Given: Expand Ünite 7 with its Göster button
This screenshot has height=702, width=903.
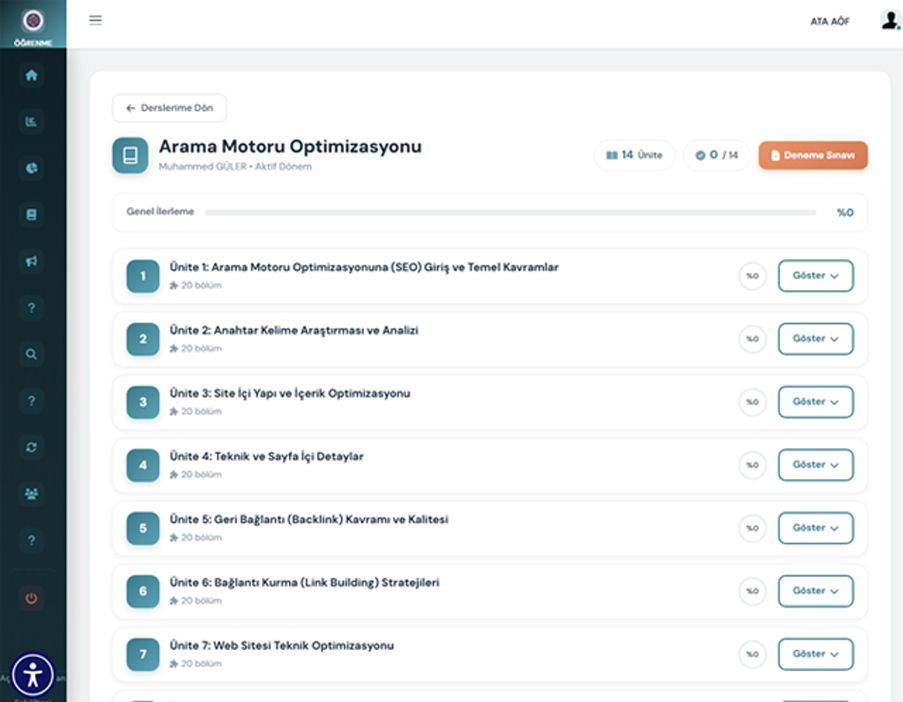Looking at the screenshot, I should tap(815, 654).
